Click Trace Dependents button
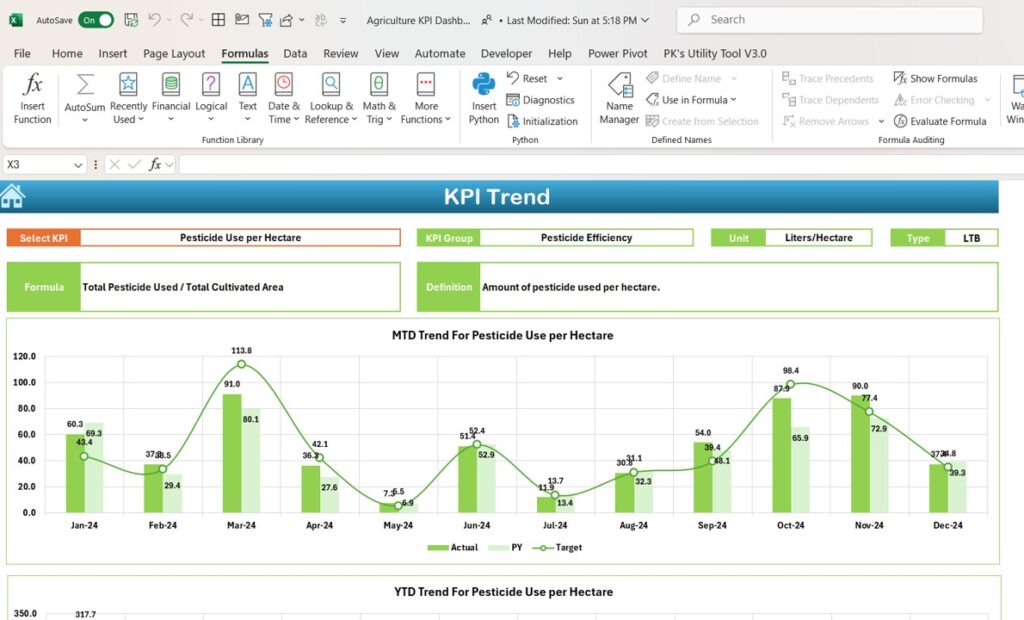This screenshot has width=1024, height=620. tap(830, 100)
